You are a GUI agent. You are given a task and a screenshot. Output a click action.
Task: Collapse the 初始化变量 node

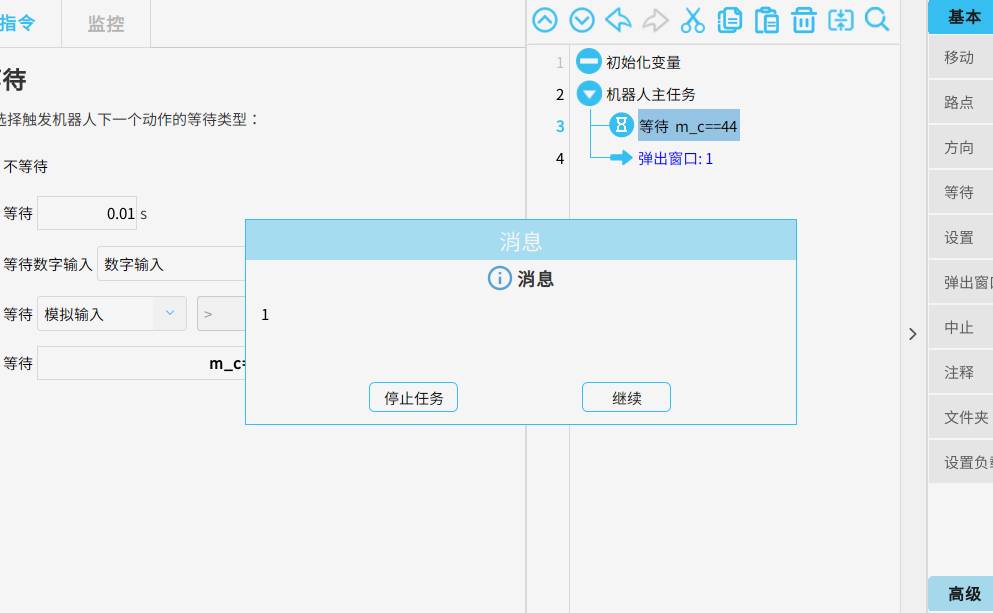point(589,62)
